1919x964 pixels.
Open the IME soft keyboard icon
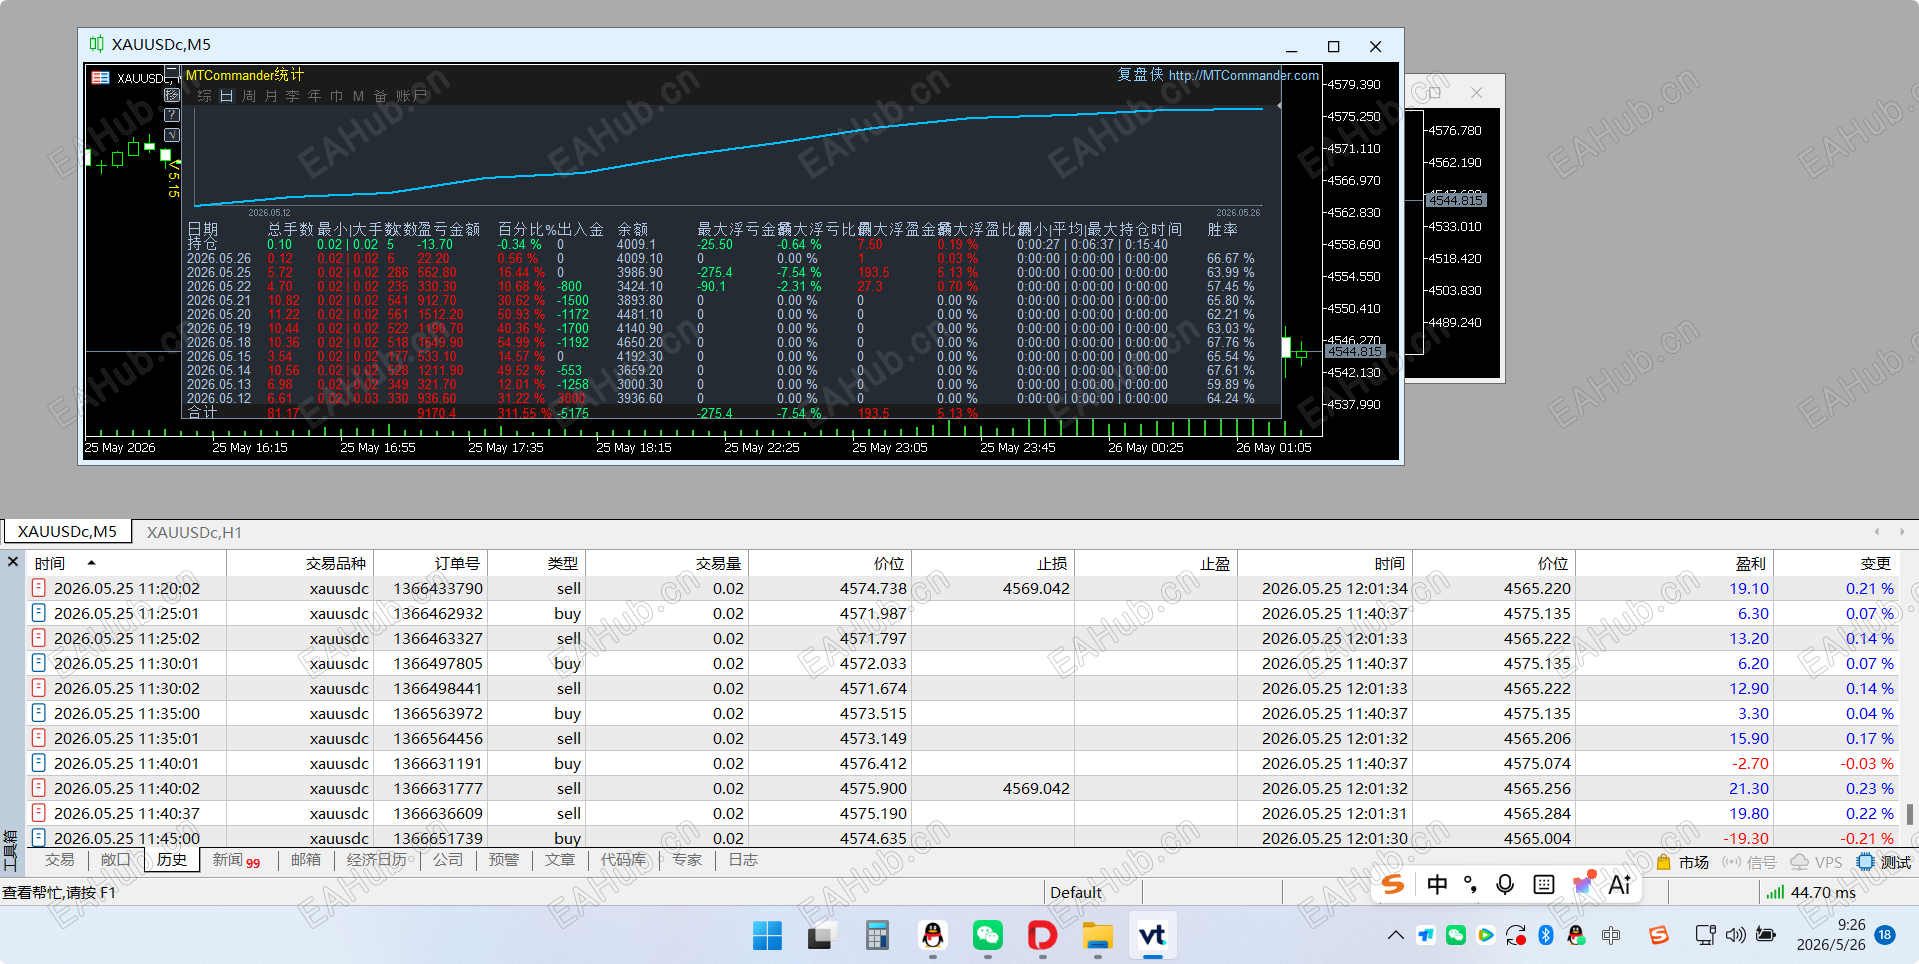point(1544,884)
